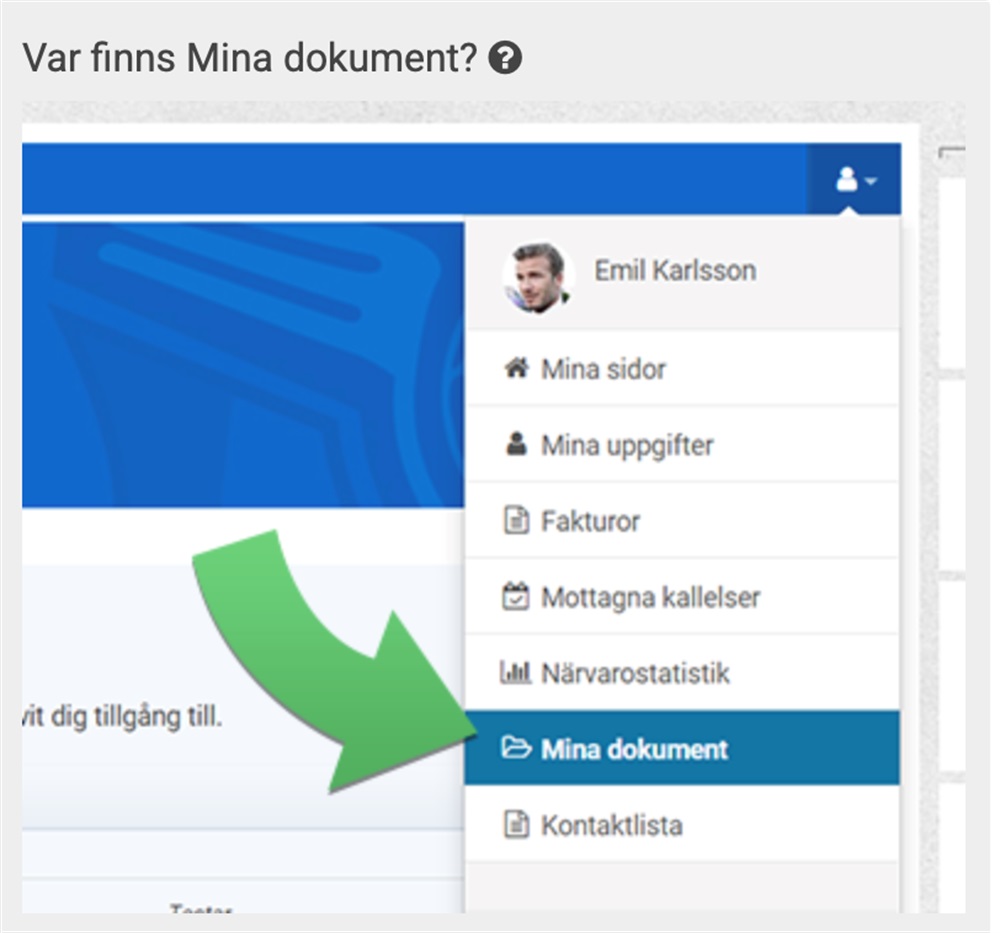Click the document icon beside Fakturor
Image resolution: width=1000 pixels, height=933 pixels.
point(515,521)
